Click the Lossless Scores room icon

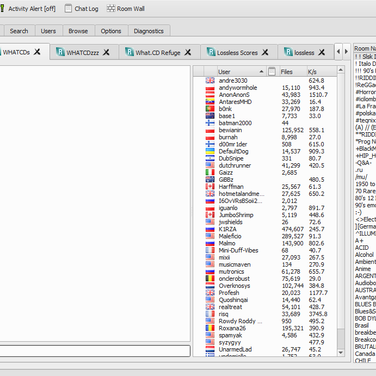(x=211, y=52)
